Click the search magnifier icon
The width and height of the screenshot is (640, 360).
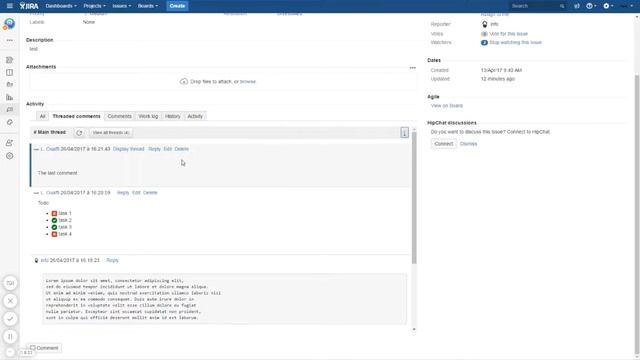tap(562, 6)
